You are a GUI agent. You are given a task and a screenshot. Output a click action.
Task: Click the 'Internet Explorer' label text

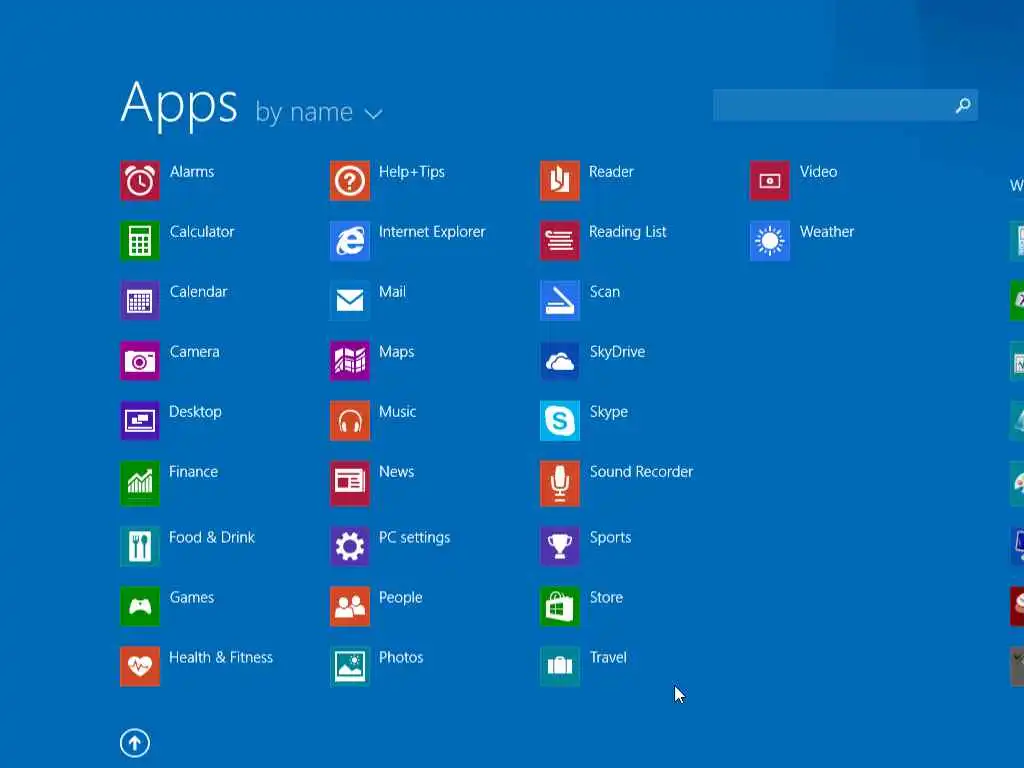tap(432, 232)
